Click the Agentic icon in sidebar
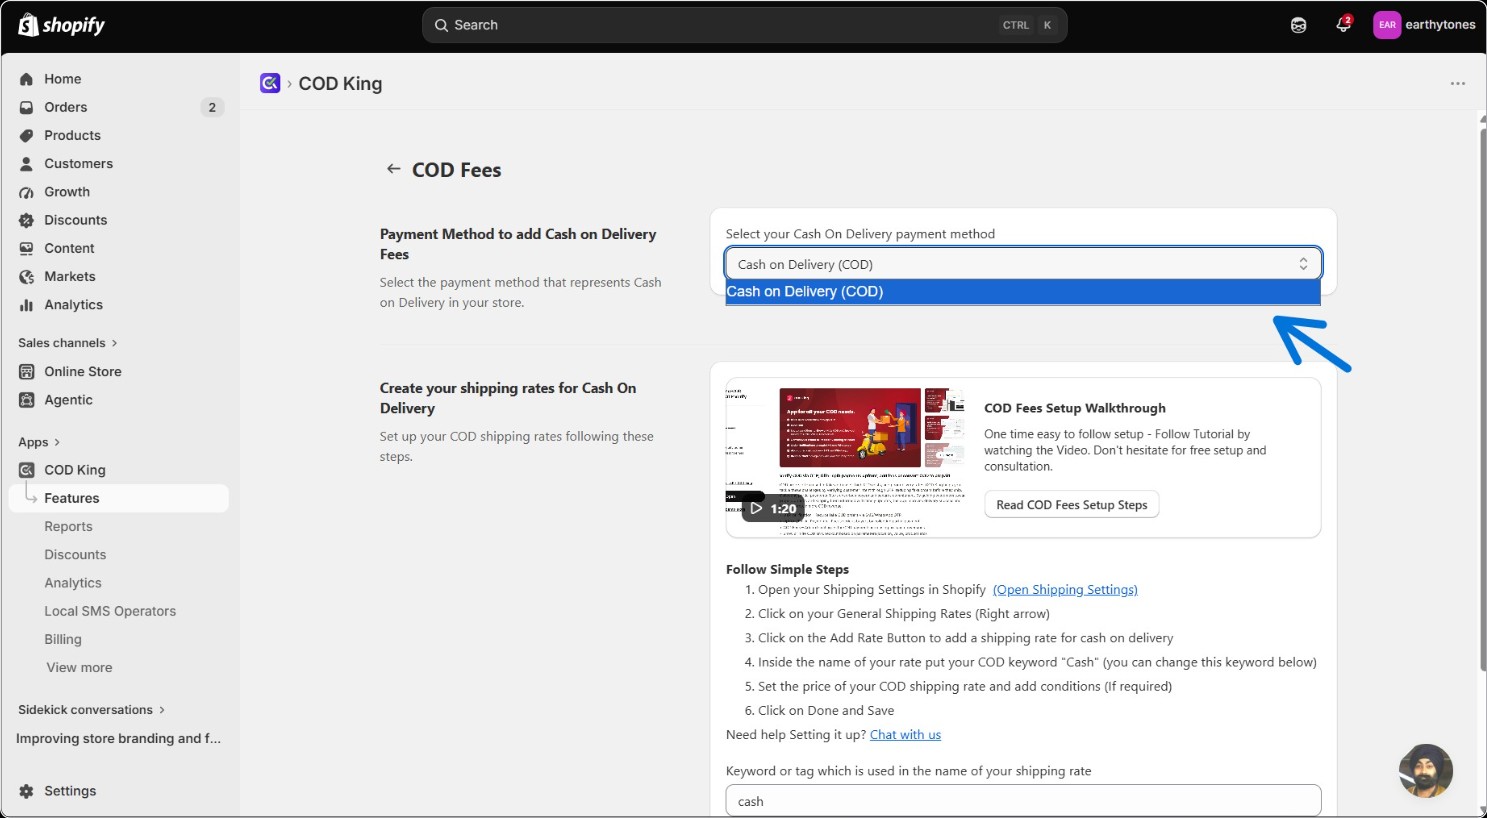 tap(26, 400)
